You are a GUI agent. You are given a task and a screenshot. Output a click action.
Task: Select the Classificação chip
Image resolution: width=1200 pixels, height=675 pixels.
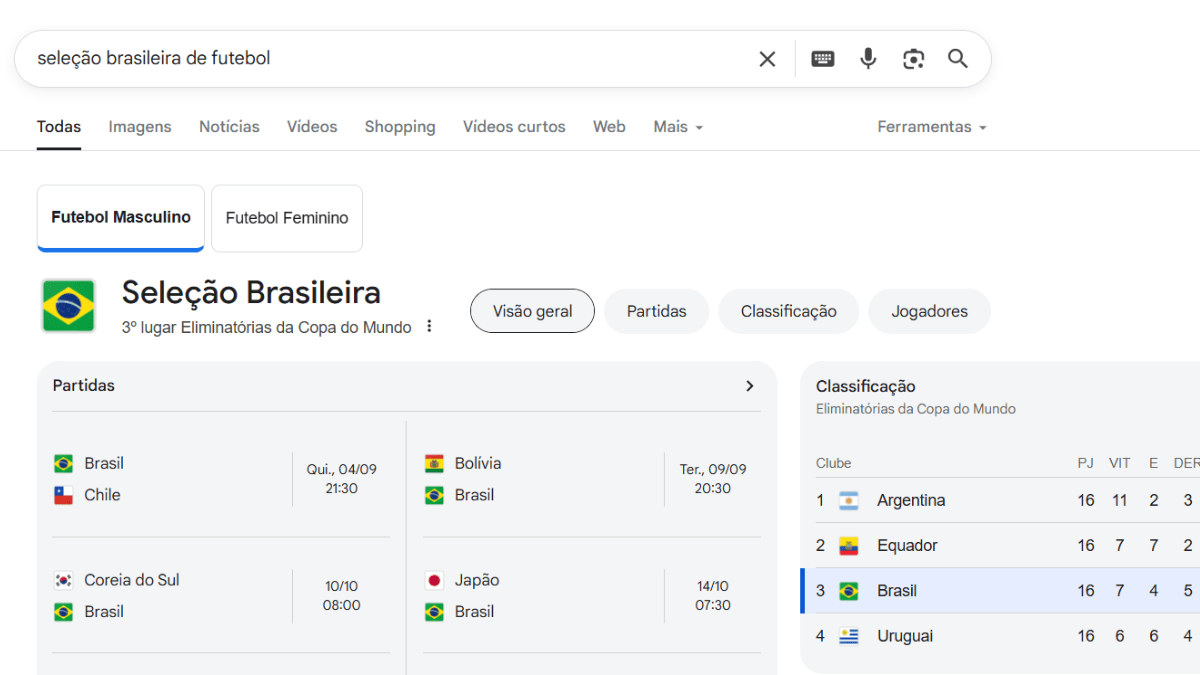(788, 311)
